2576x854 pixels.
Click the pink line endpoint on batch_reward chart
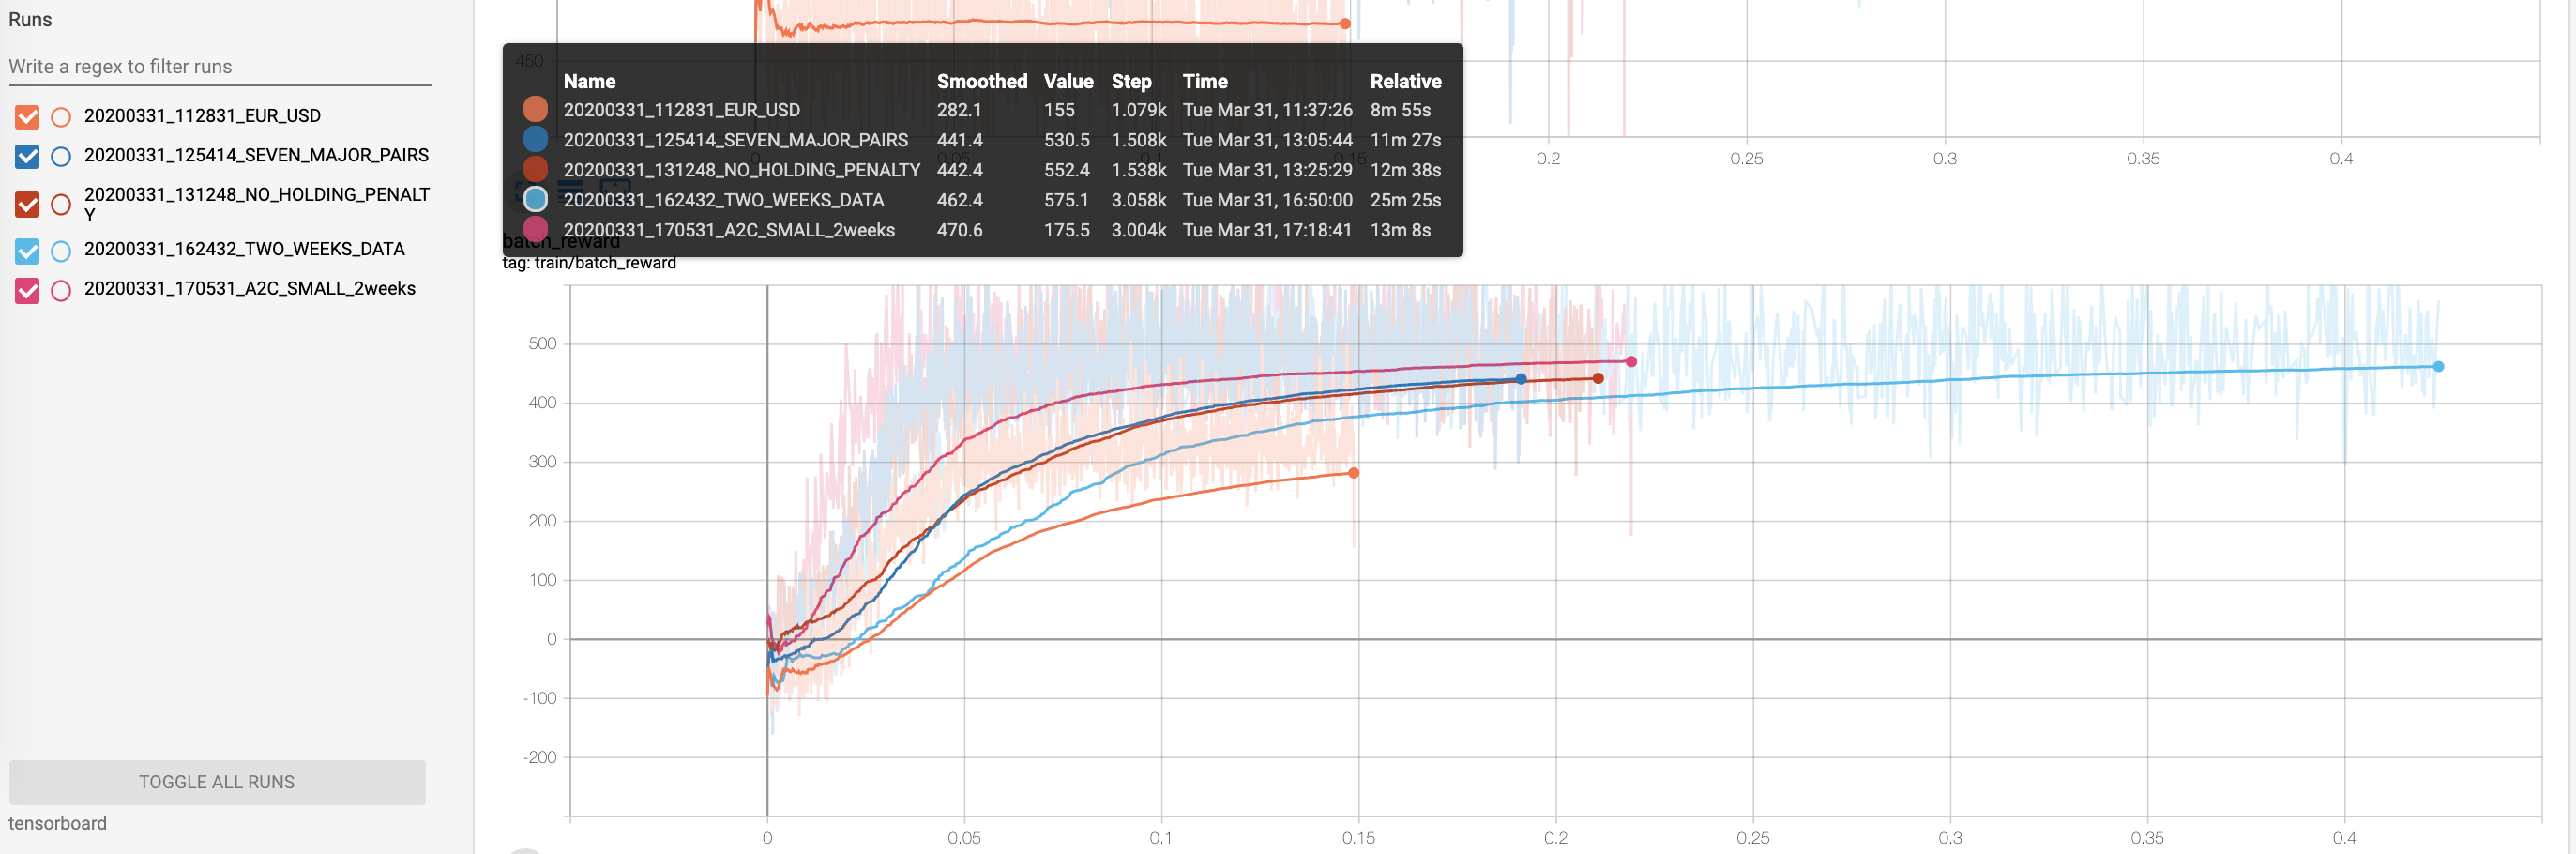(1631, 362)
